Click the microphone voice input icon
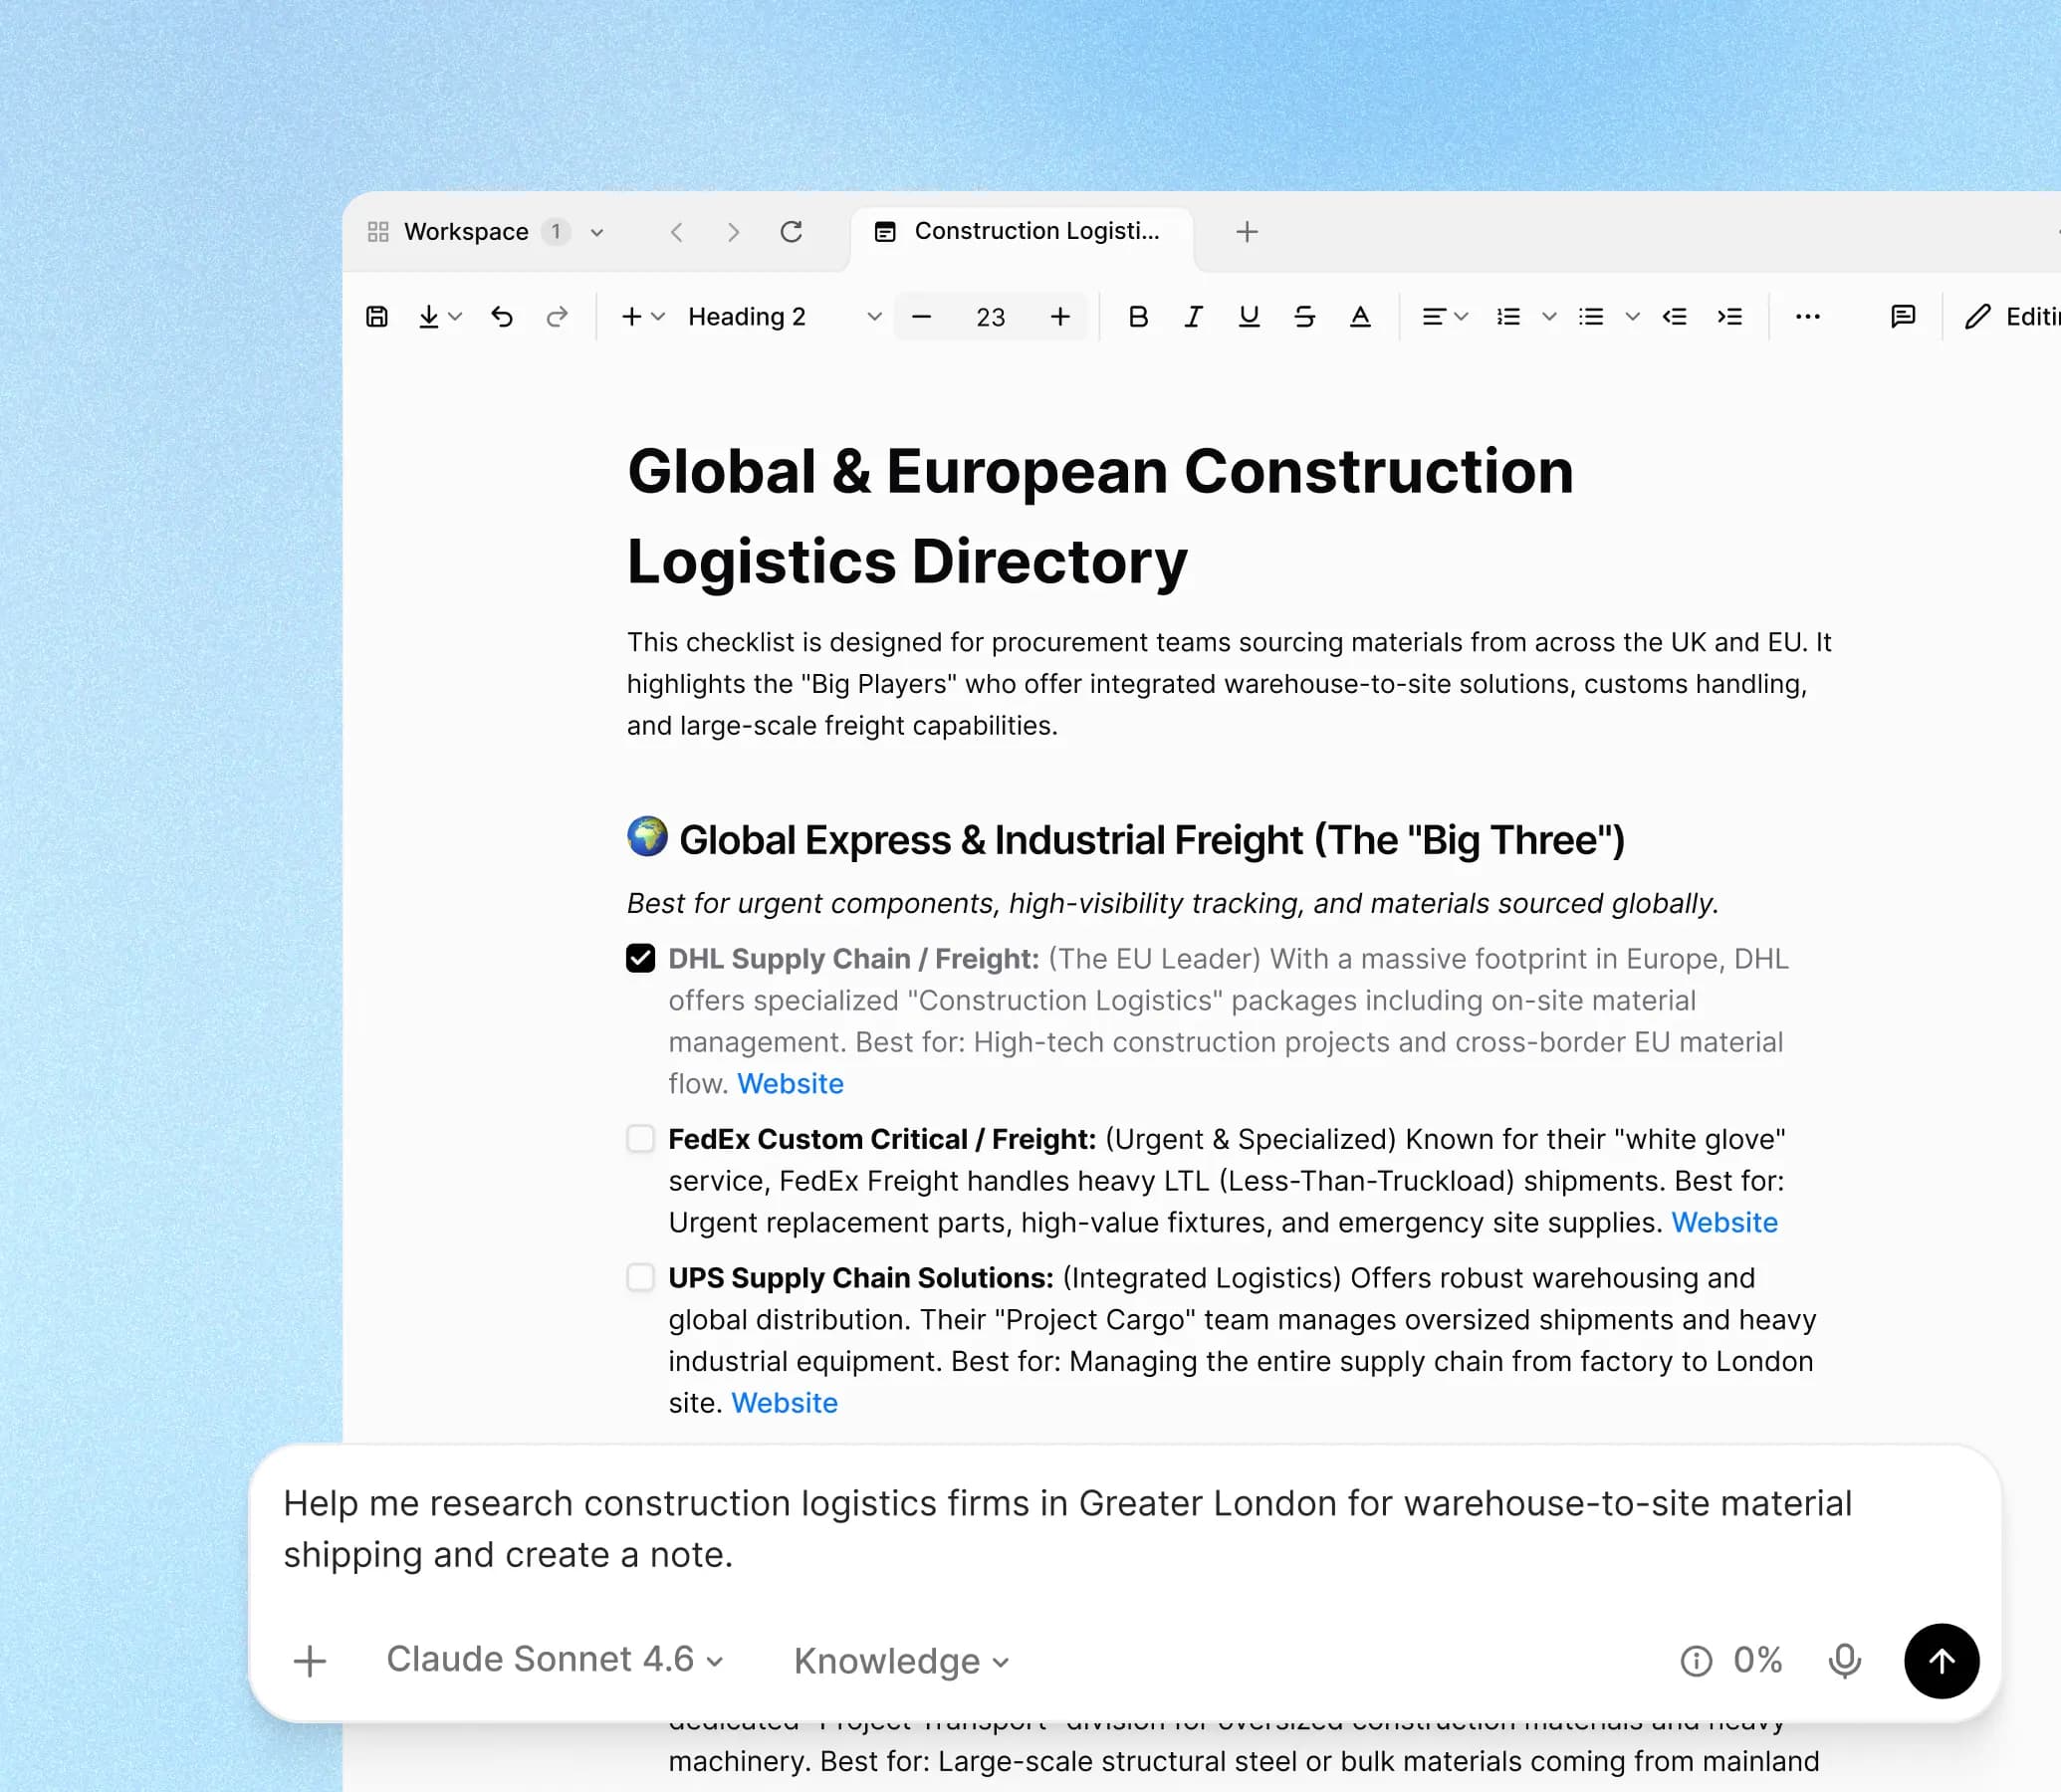Image resolution: width=2061 pixels, height=1792 pixels. (1844, 1660)
